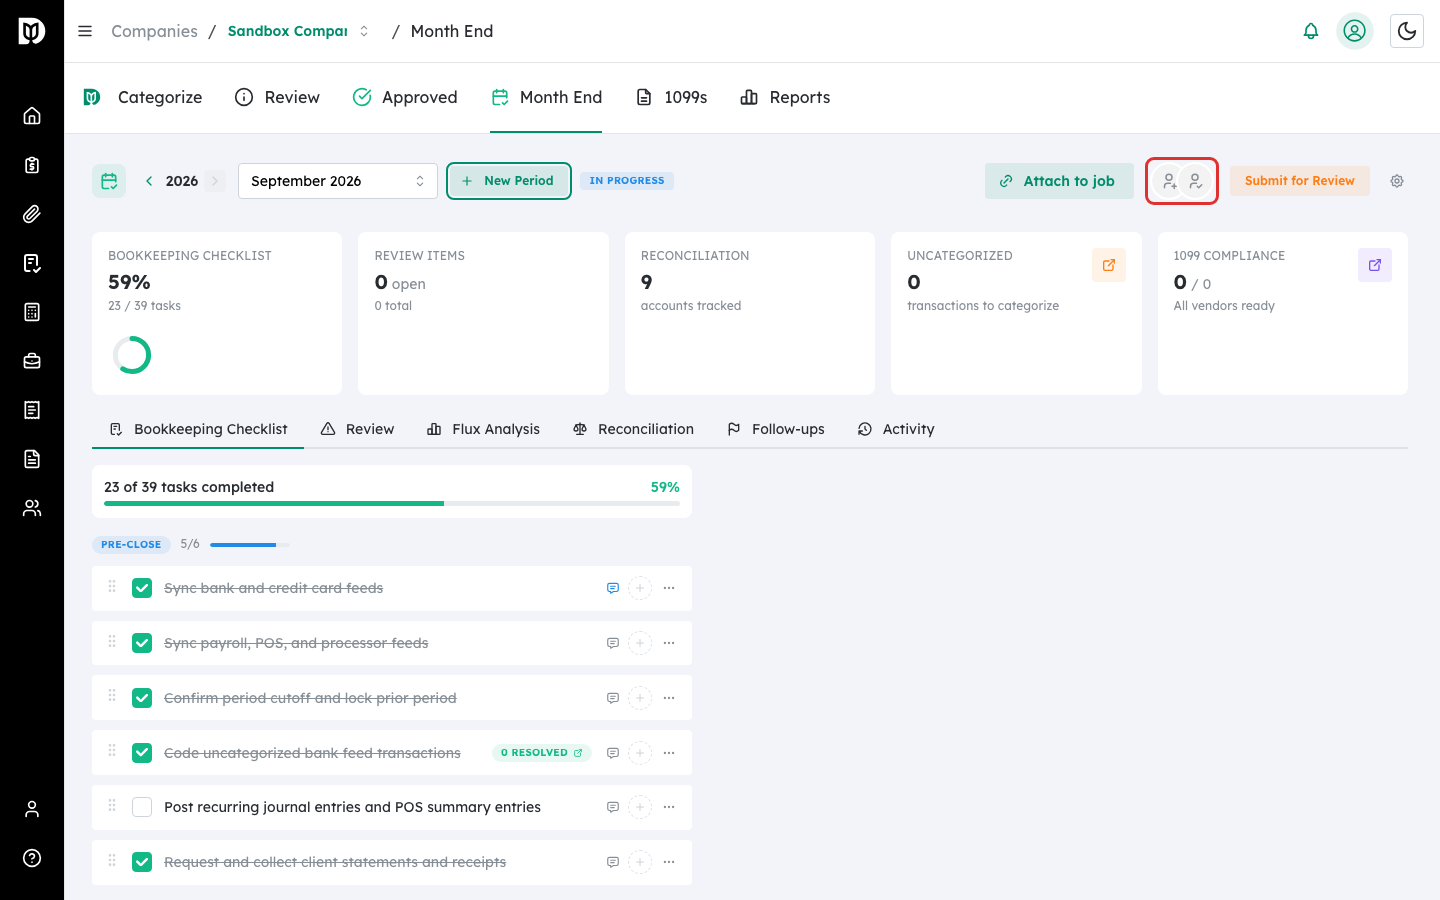Open the team members sidebar icon
This screenshot has height=900, width=1440.
click(x=32, y=508)
